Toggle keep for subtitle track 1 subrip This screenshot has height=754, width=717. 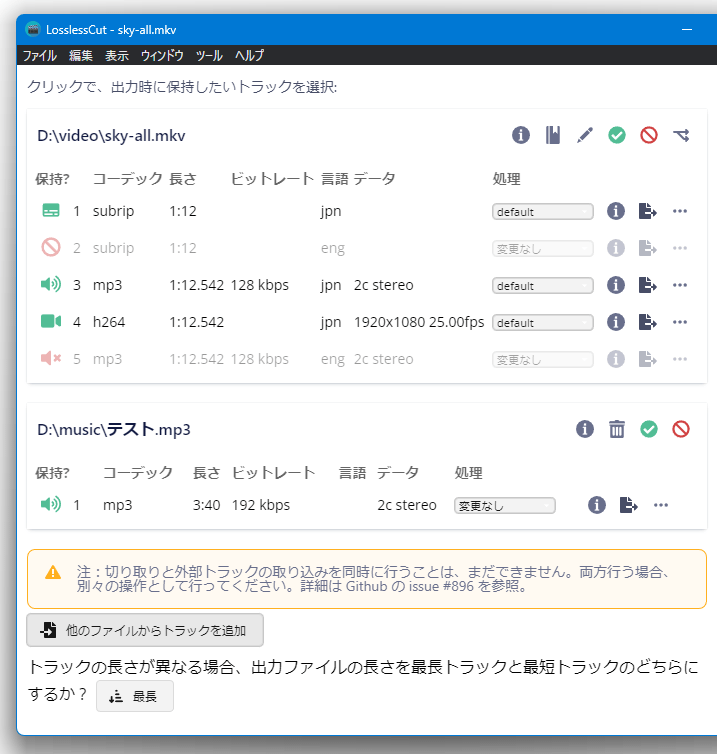tap(51, 211)
